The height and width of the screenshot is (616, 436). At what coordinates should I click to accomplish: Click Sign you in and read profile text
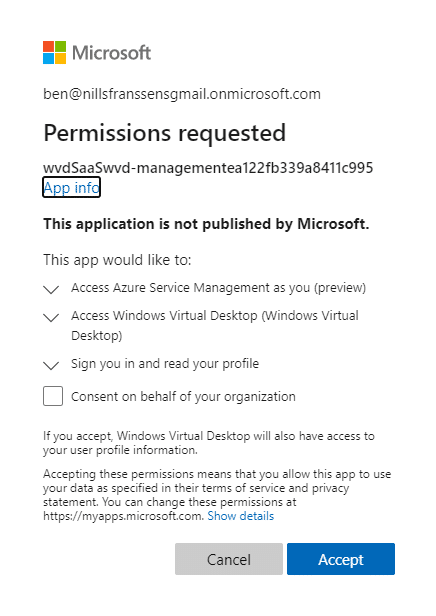click(x=165, y=363)
